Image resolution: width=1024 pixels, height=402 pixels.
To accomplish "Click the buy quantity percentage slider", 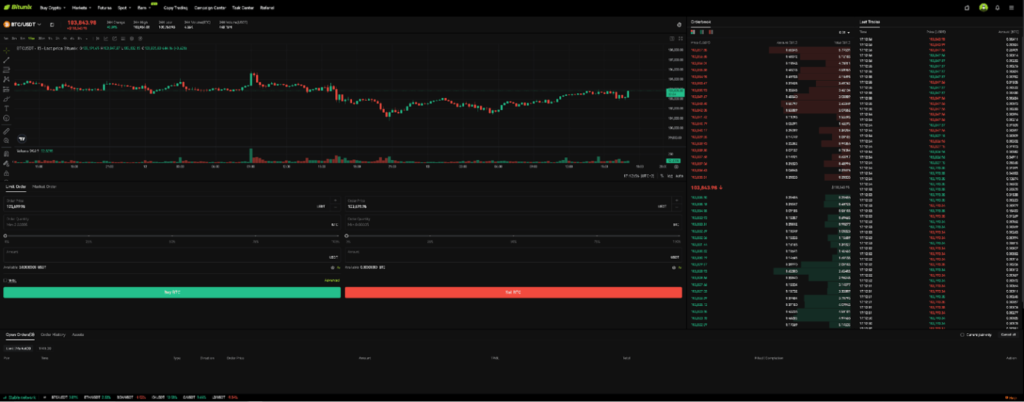I will tap(172, 236).
